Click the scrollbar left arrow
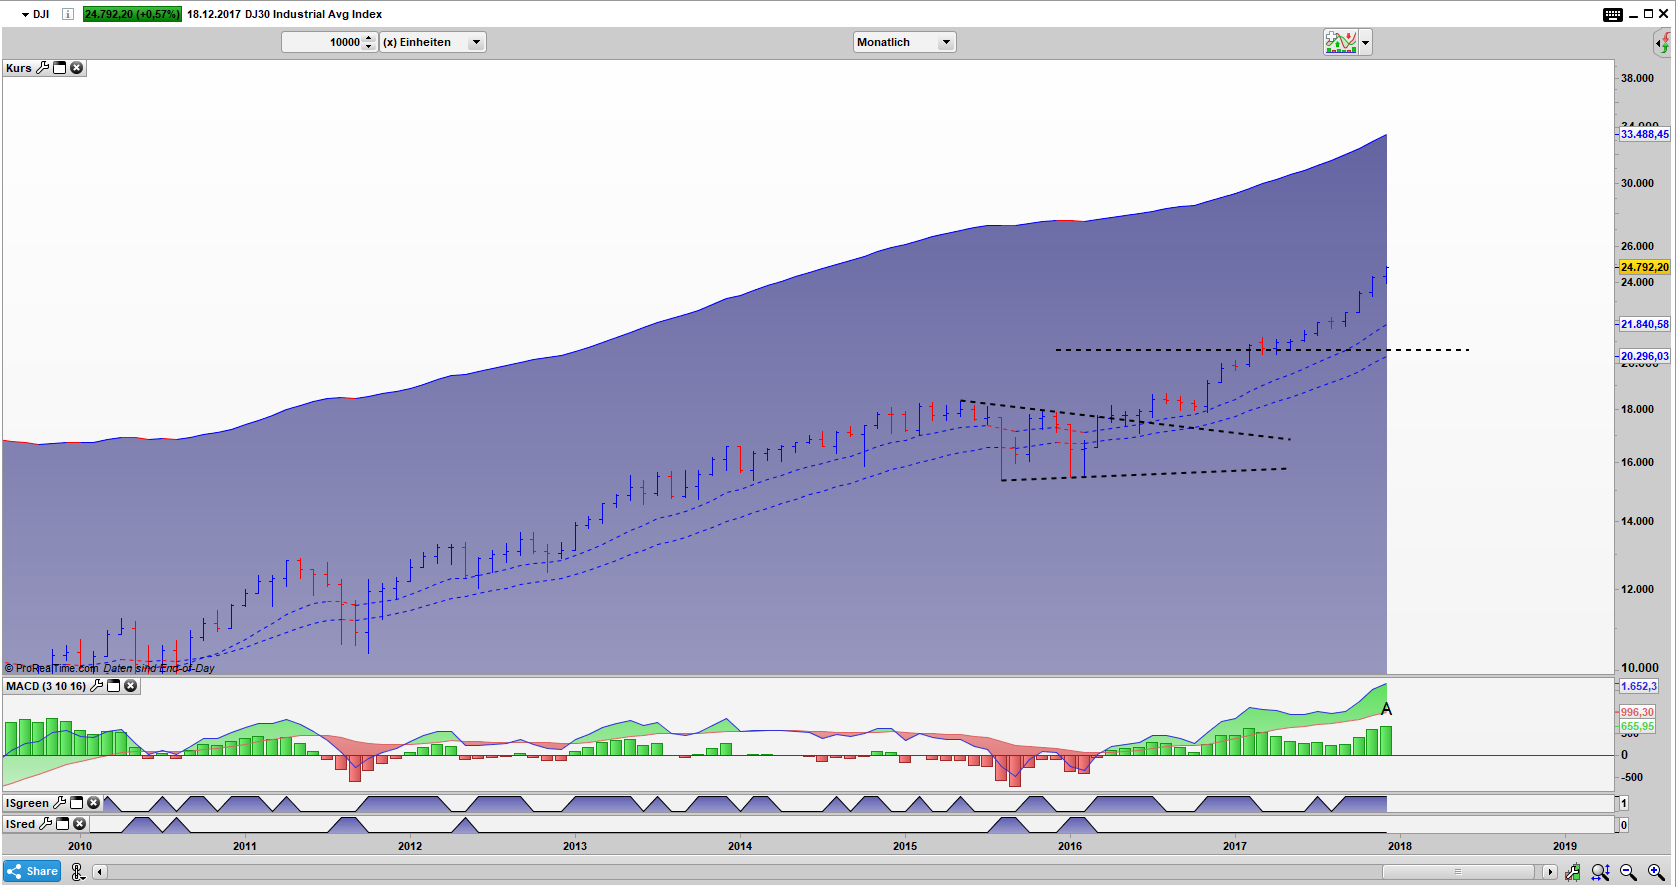Image resolution: width=1676 pixels, height=887 pixels. point(100,872)
